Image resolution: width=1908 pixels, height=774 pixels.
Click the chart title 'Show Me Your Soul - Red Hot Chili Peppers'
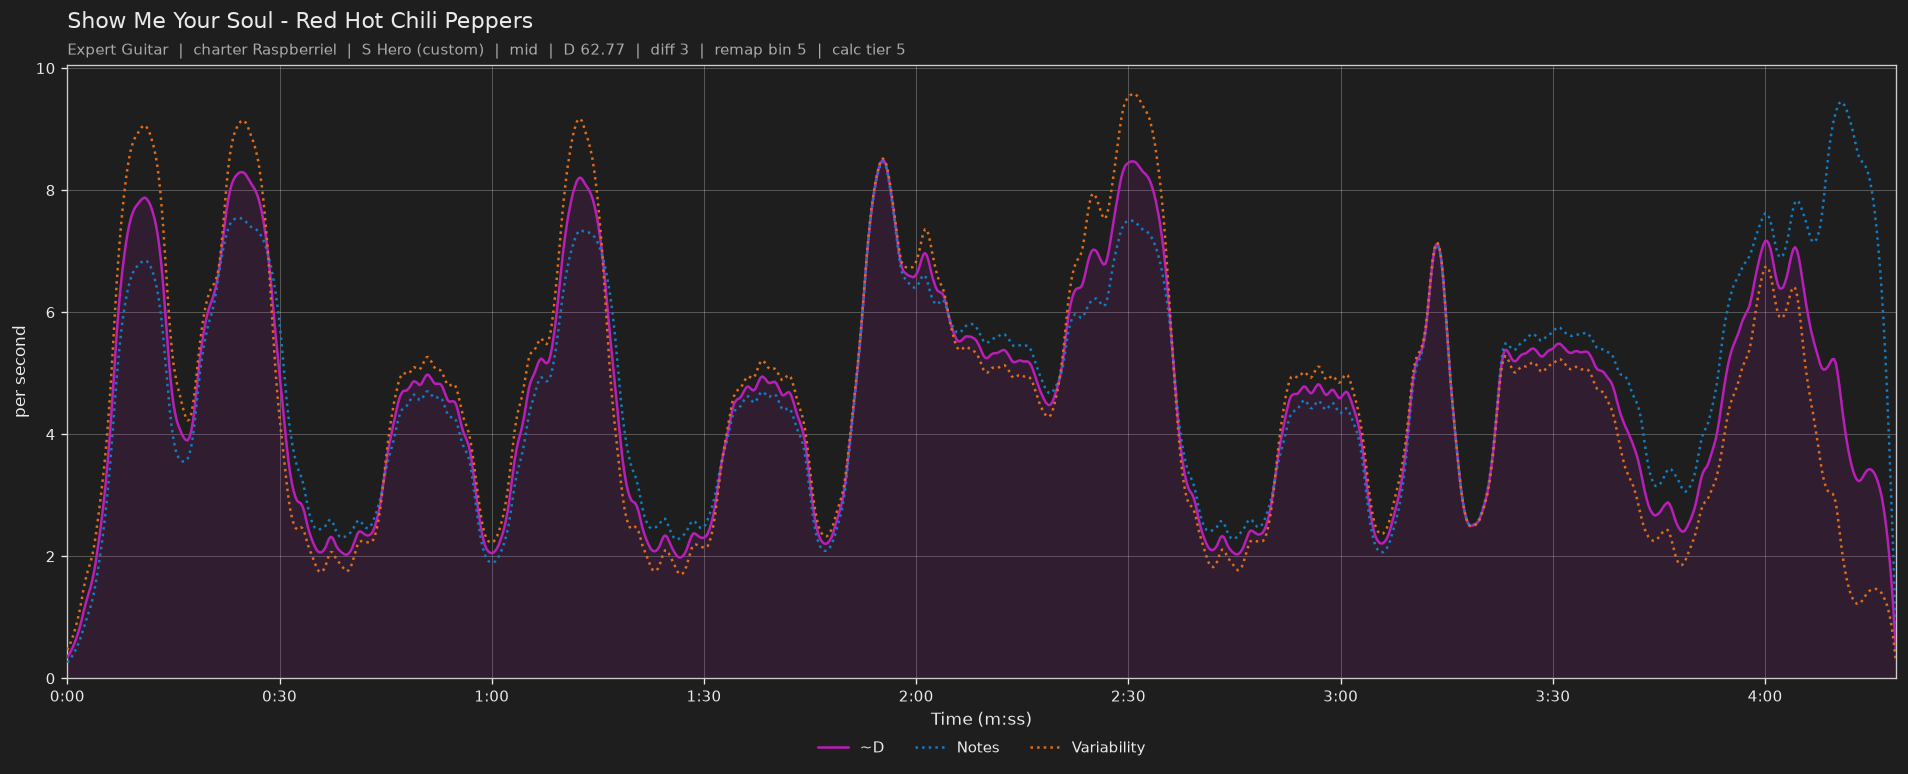click(300, 21)
